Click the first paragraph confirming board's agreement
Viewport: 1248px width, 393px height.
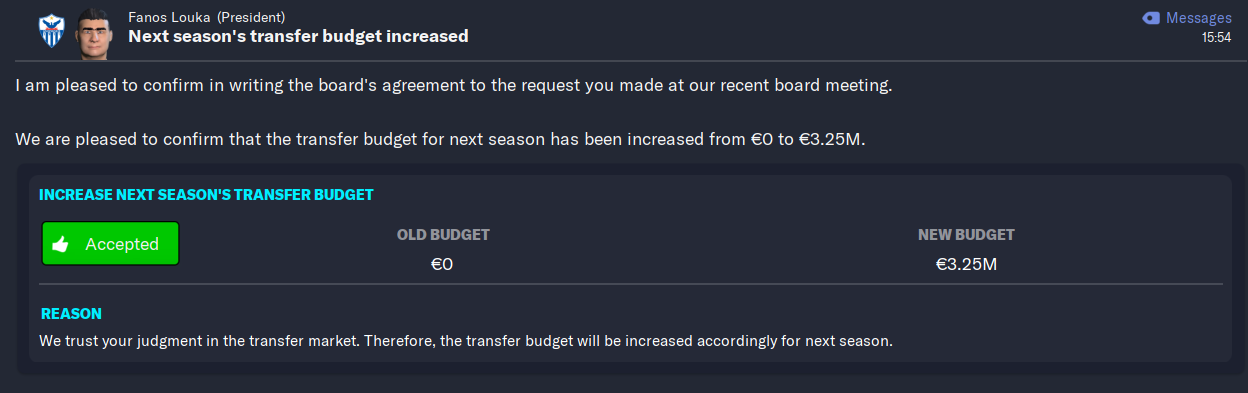[453, 86]
